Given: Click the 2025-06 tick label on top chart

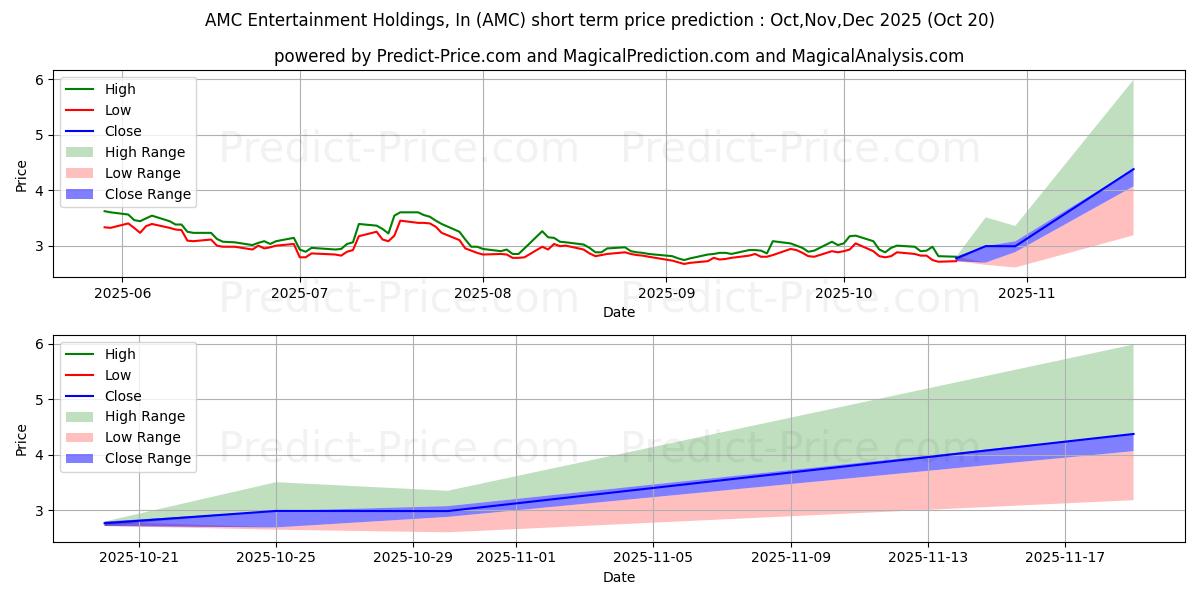Looking at the screenshot, I should pyautogui.click(x=121, y=292).
